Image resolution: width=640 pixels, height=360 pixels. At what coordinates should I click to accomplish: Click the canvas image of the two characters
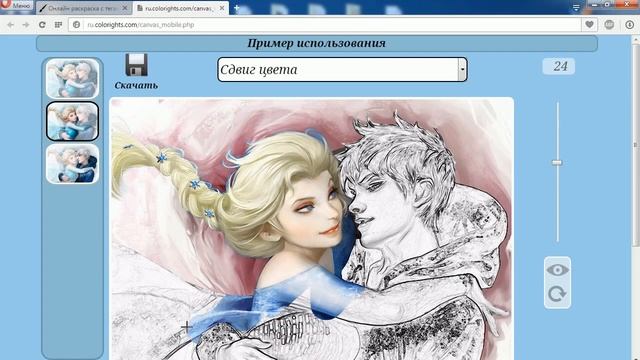tap(312, 229)
